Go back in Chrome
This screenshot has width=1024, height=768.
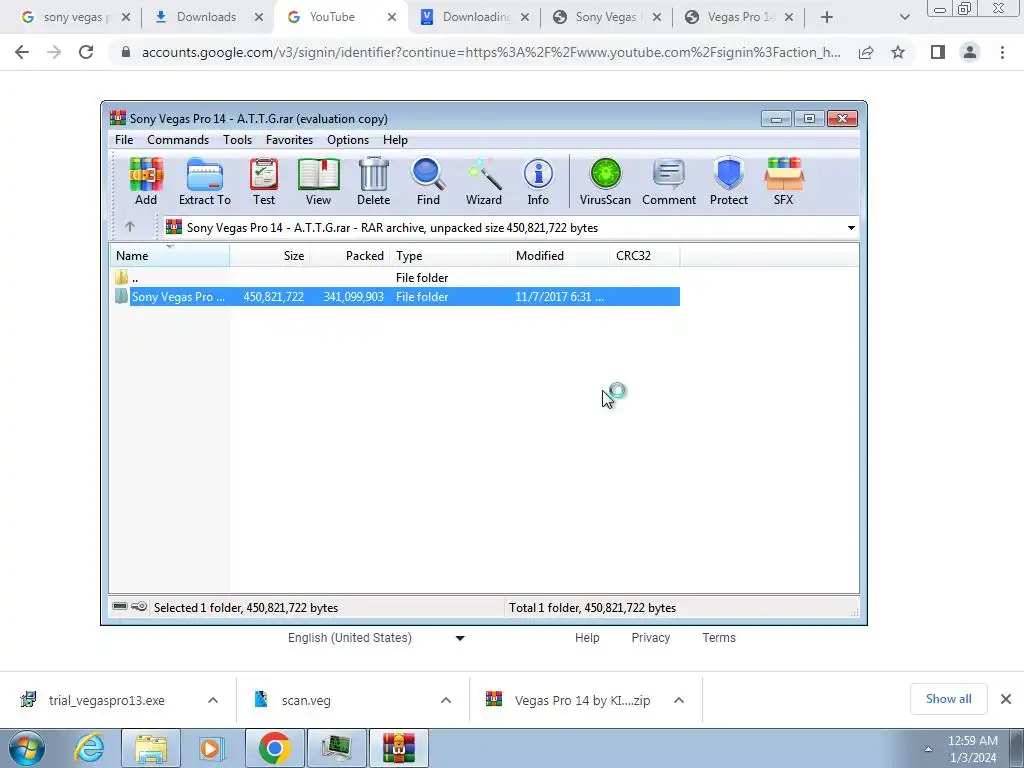22,52
